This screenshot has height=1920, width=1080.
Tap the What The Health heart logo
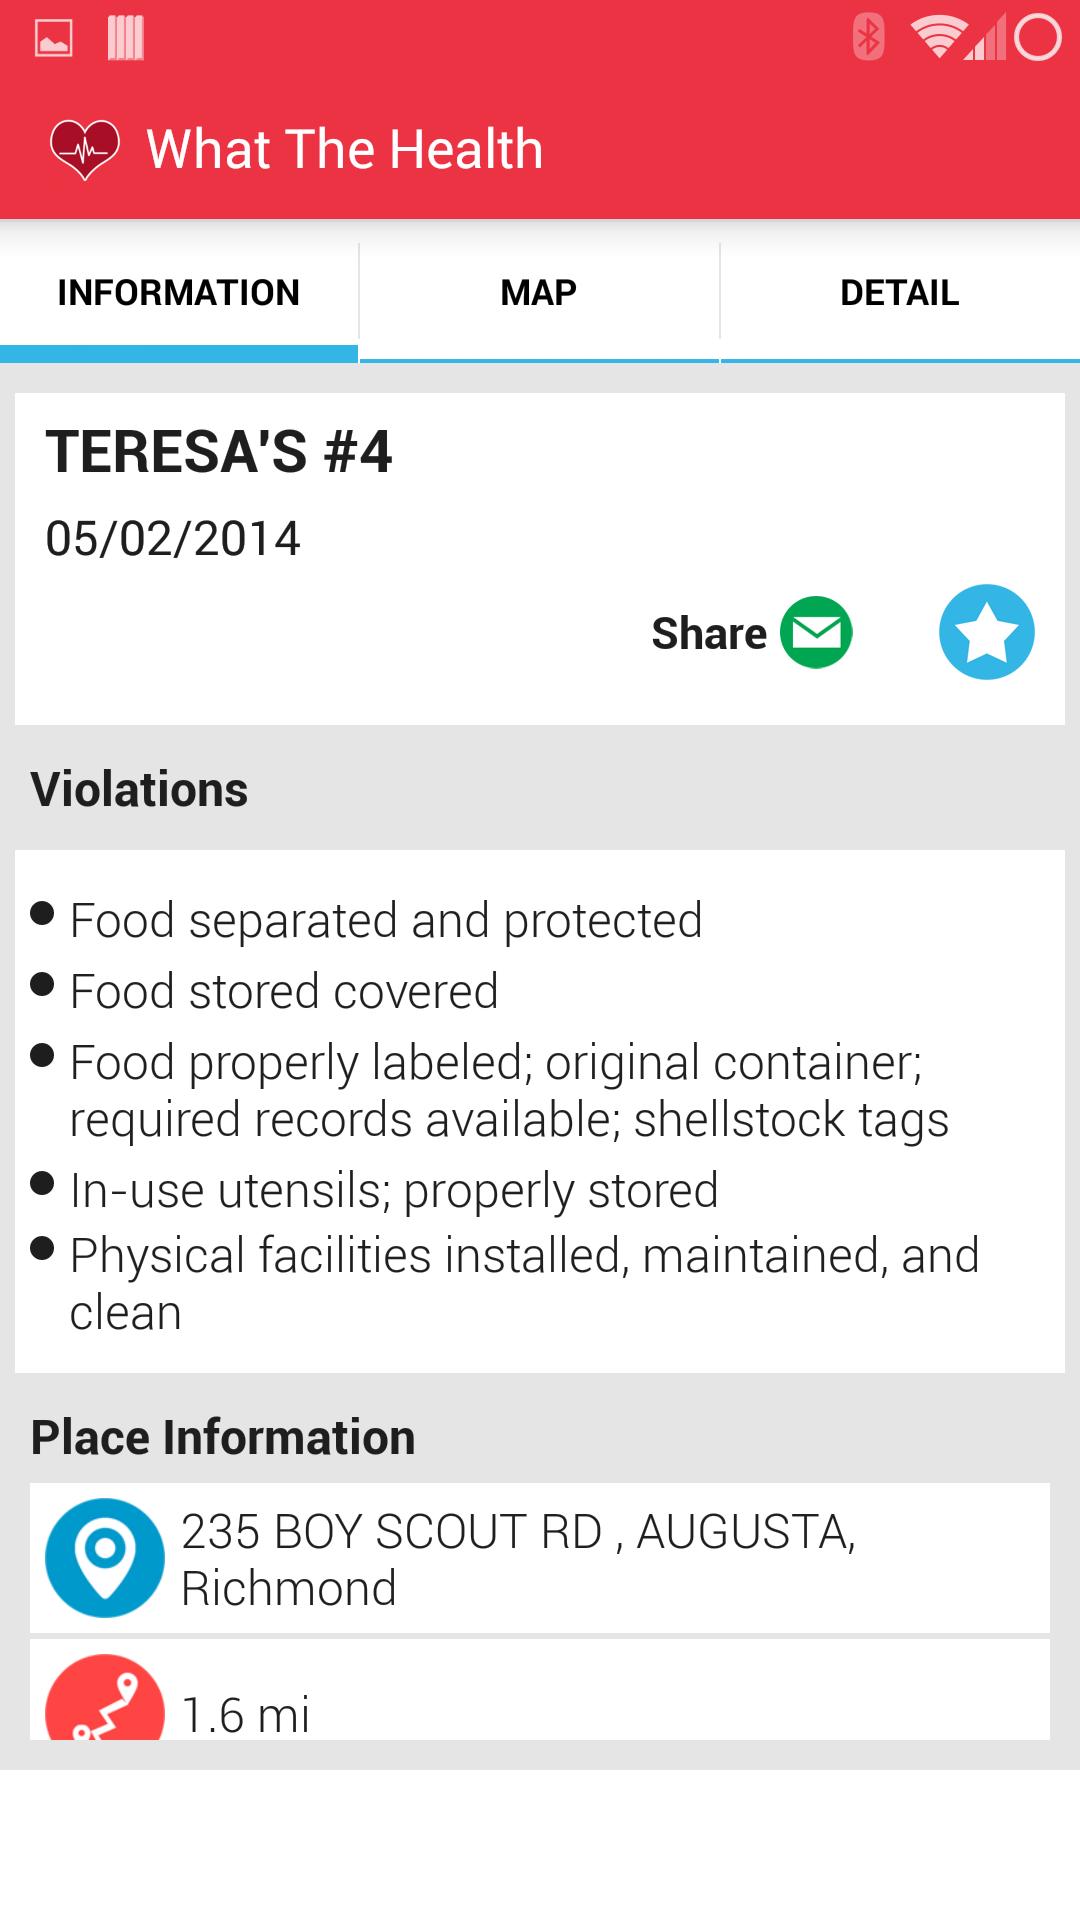85,149
